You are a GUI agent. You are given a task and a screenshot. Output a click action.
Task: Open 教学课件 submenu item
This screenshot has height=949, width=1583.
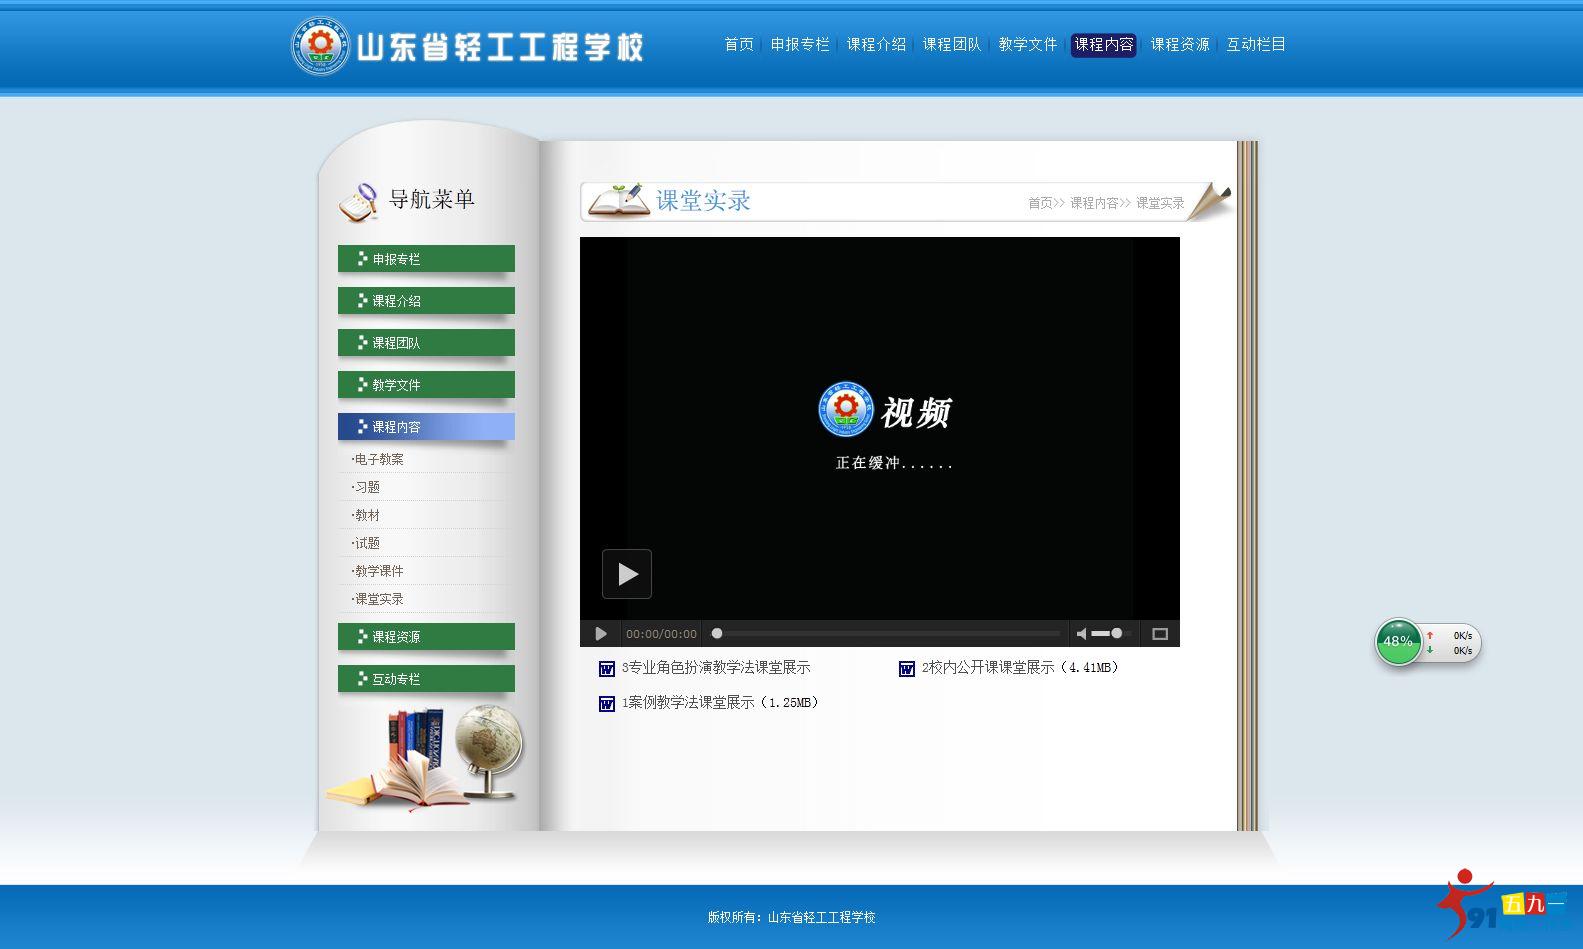pyautogui.click(x=379, y=572)
